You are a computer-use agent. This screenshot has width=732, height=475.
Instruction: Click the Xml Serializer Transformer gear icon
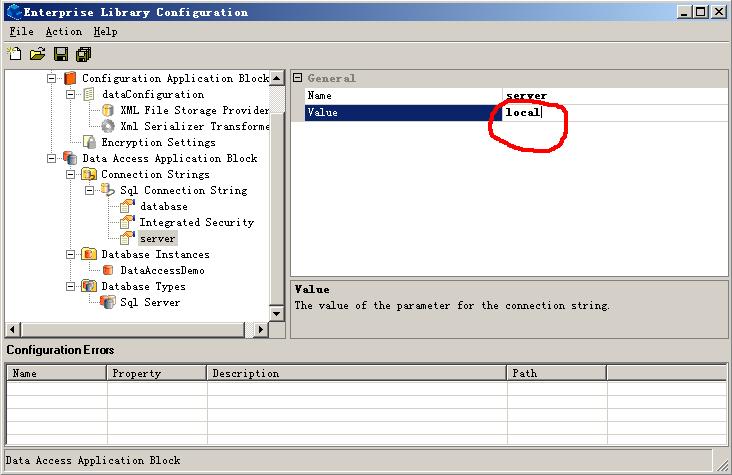[x=108, y=126]
